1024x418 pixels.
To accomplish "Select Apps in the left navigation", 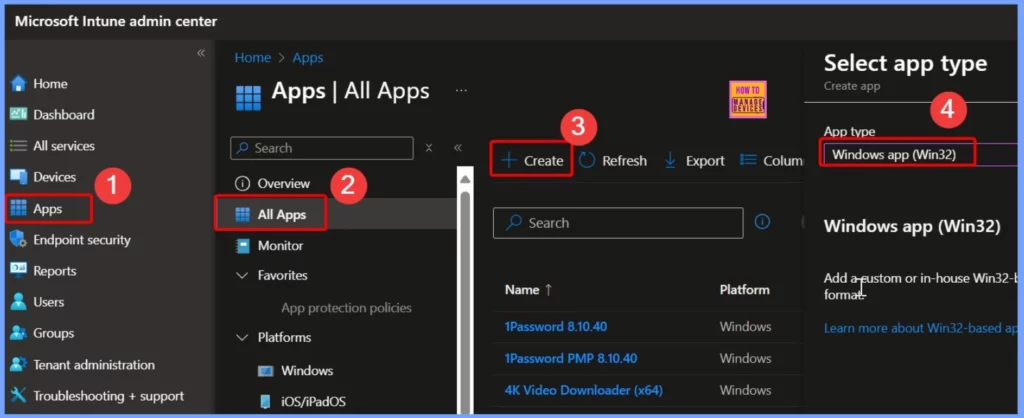I will pos(48,209).
